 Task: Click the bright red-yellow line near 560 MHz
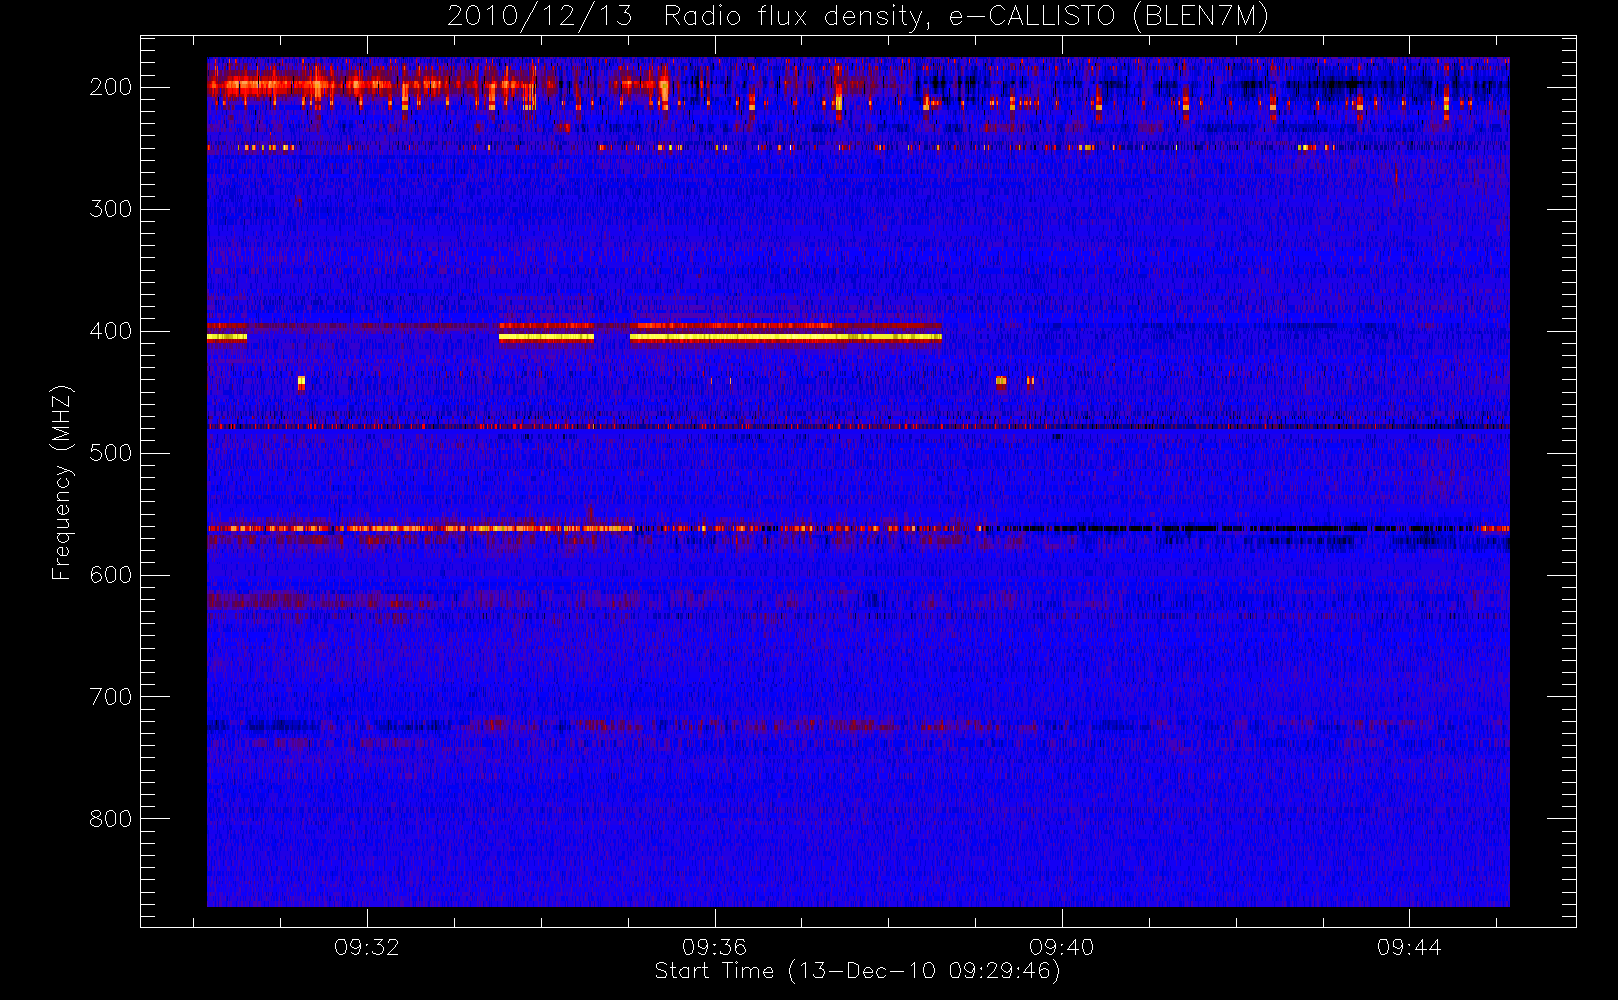pos(420,528)
